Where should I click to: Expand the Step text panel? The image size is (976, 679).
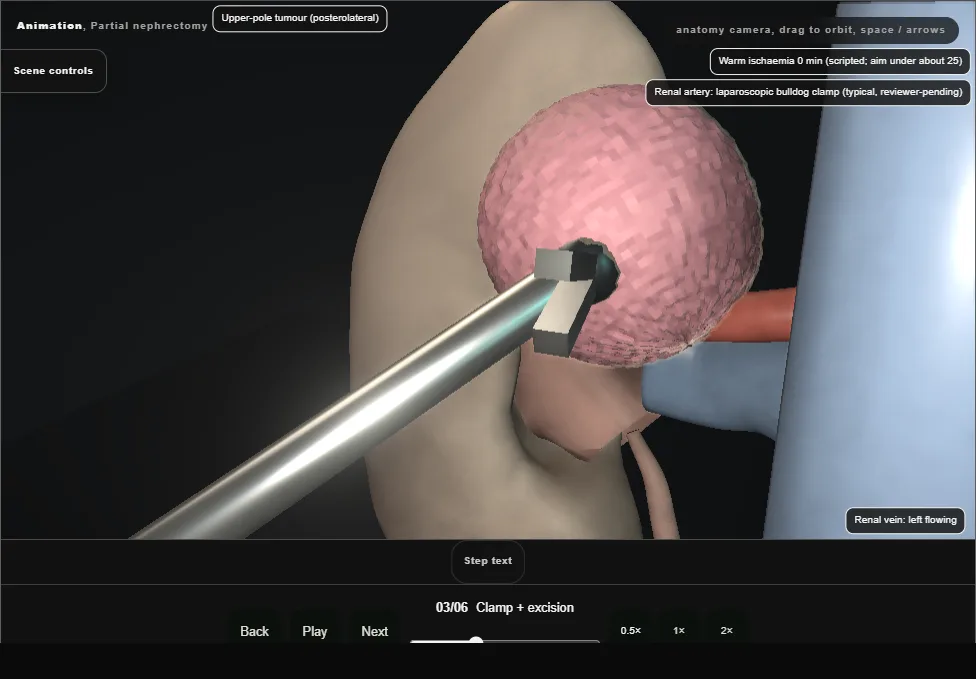(x=488, y=561)
